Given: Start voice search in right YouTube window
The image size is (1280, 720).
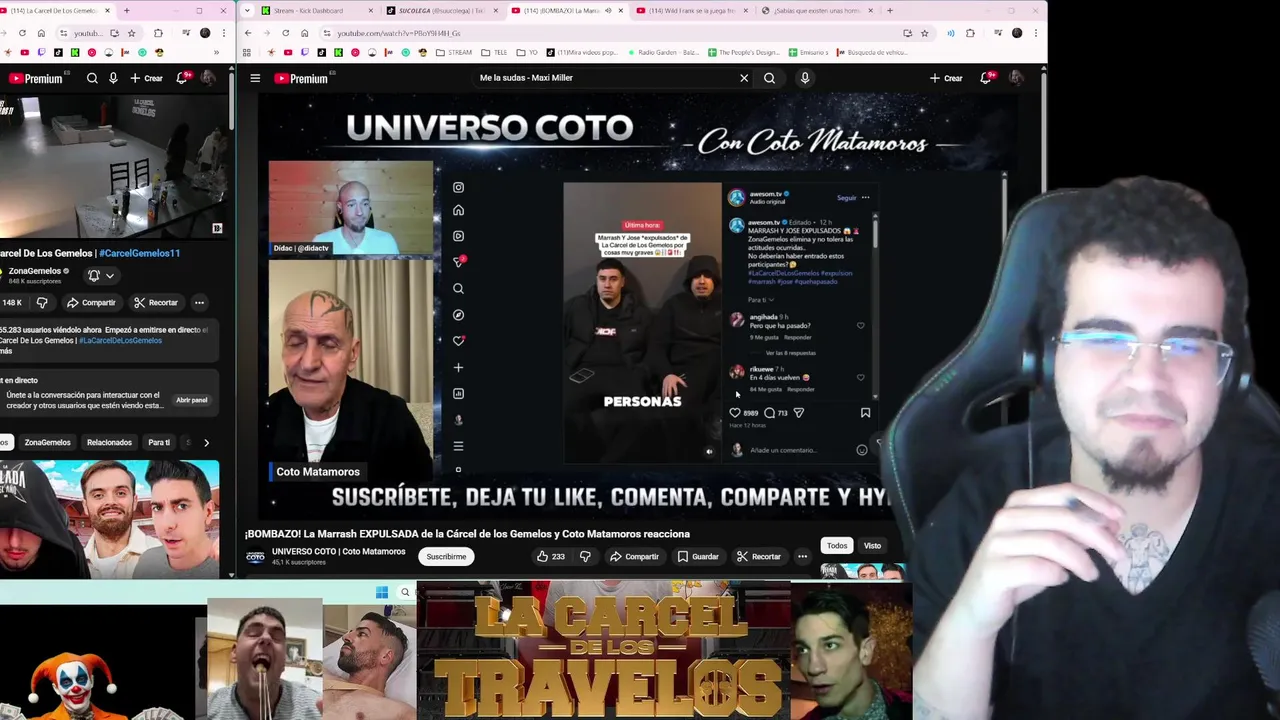Looking at the screenshot, I should pos(805,78).
